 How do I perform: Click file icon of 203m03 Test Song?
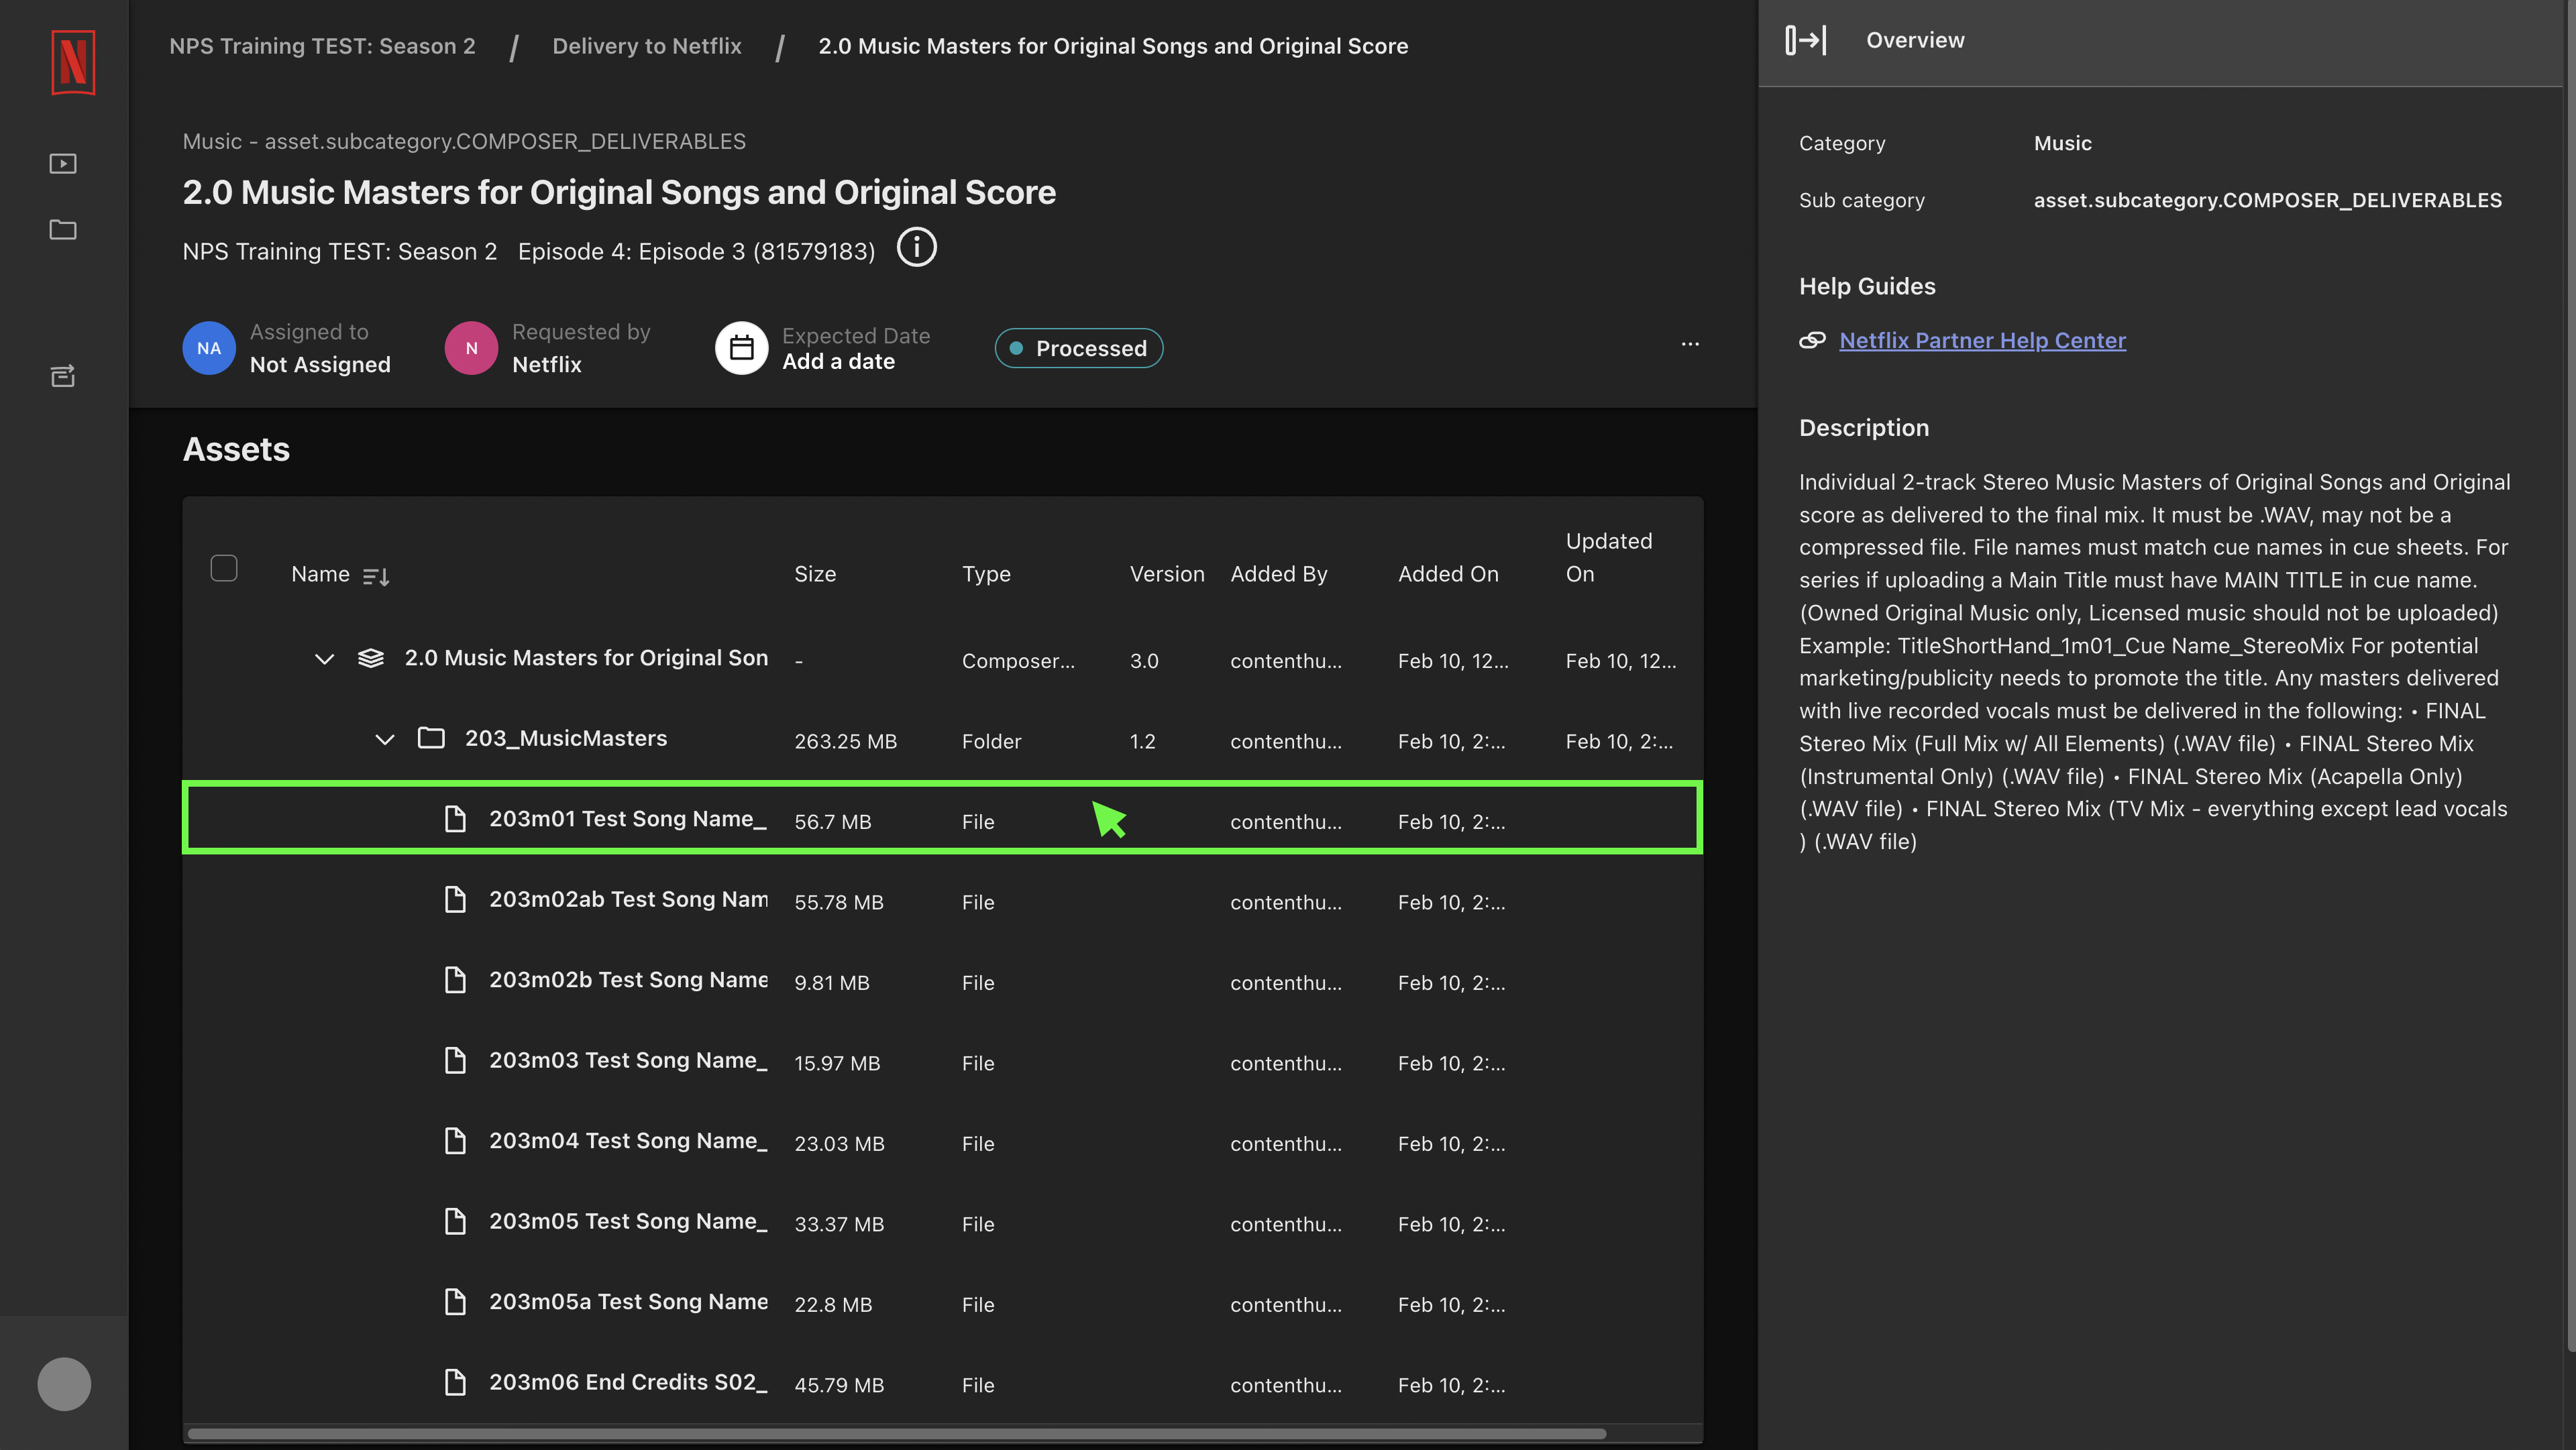455,1060
